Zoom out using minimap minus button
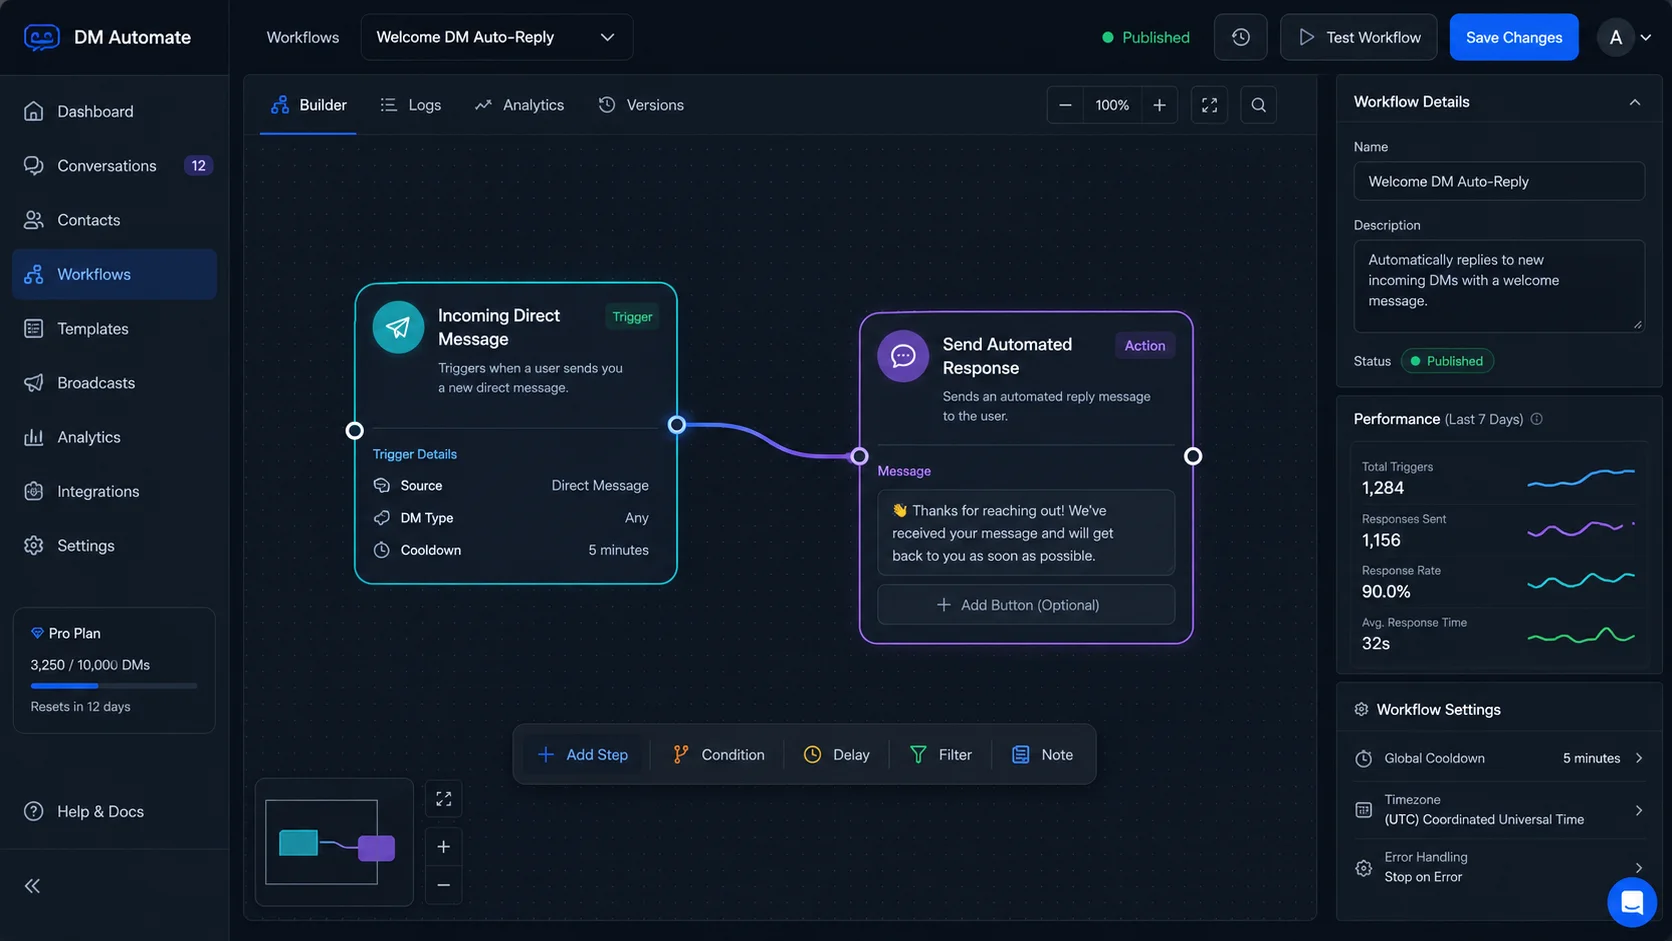1672x941 pixels. [443, 885]
